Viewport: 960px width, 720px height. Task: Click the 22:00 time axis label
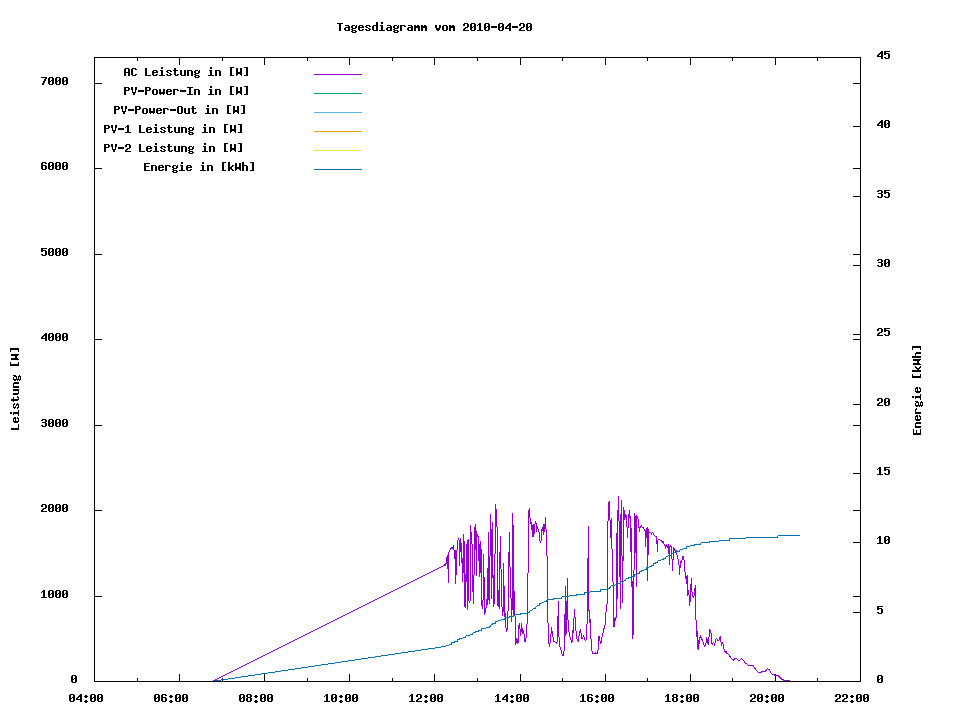[x=853, y=698]
